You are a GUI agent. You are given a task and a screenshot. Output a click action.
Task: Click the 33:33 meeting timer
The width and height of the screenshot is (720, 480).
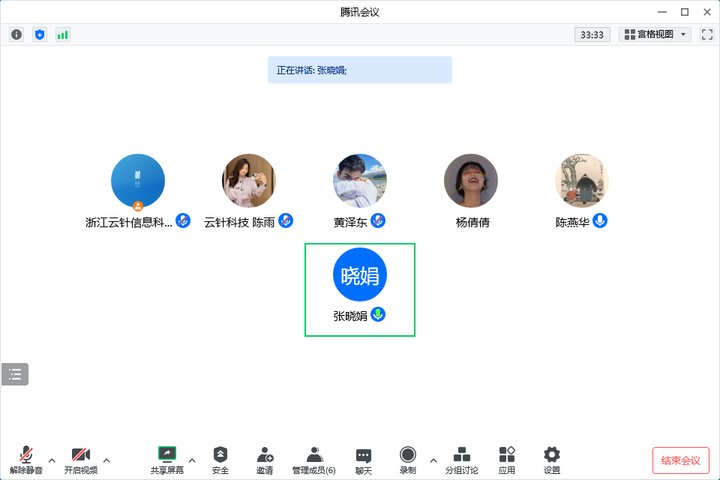(592, 34)
